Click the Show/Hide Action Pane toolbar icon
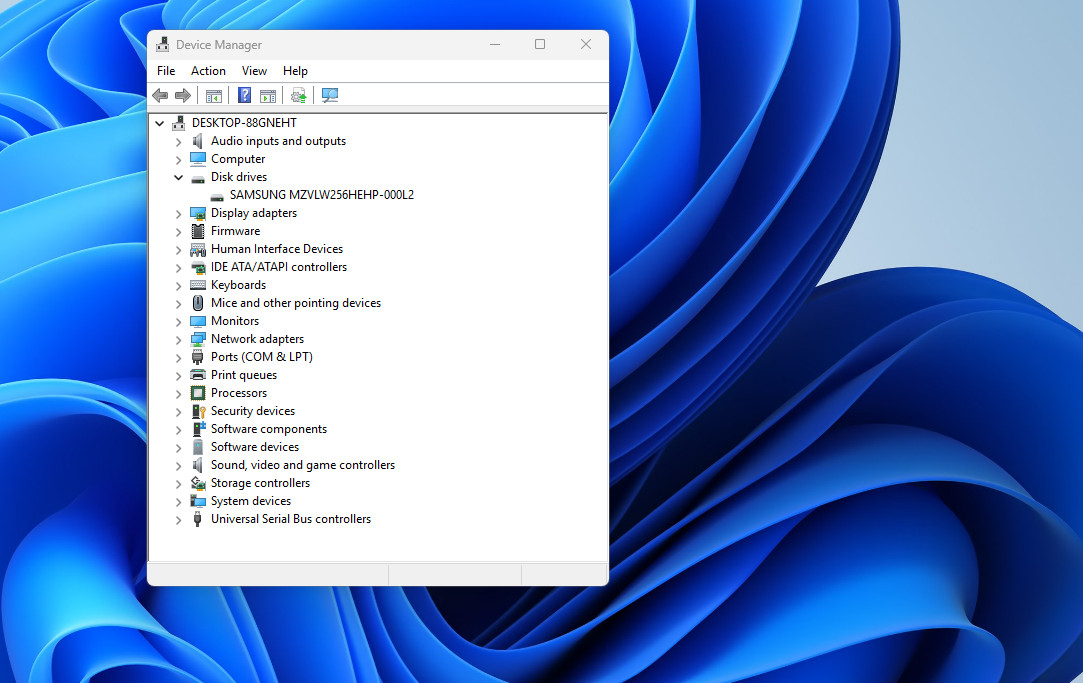Screen dimensions: 1083x683 click(268, 96)
